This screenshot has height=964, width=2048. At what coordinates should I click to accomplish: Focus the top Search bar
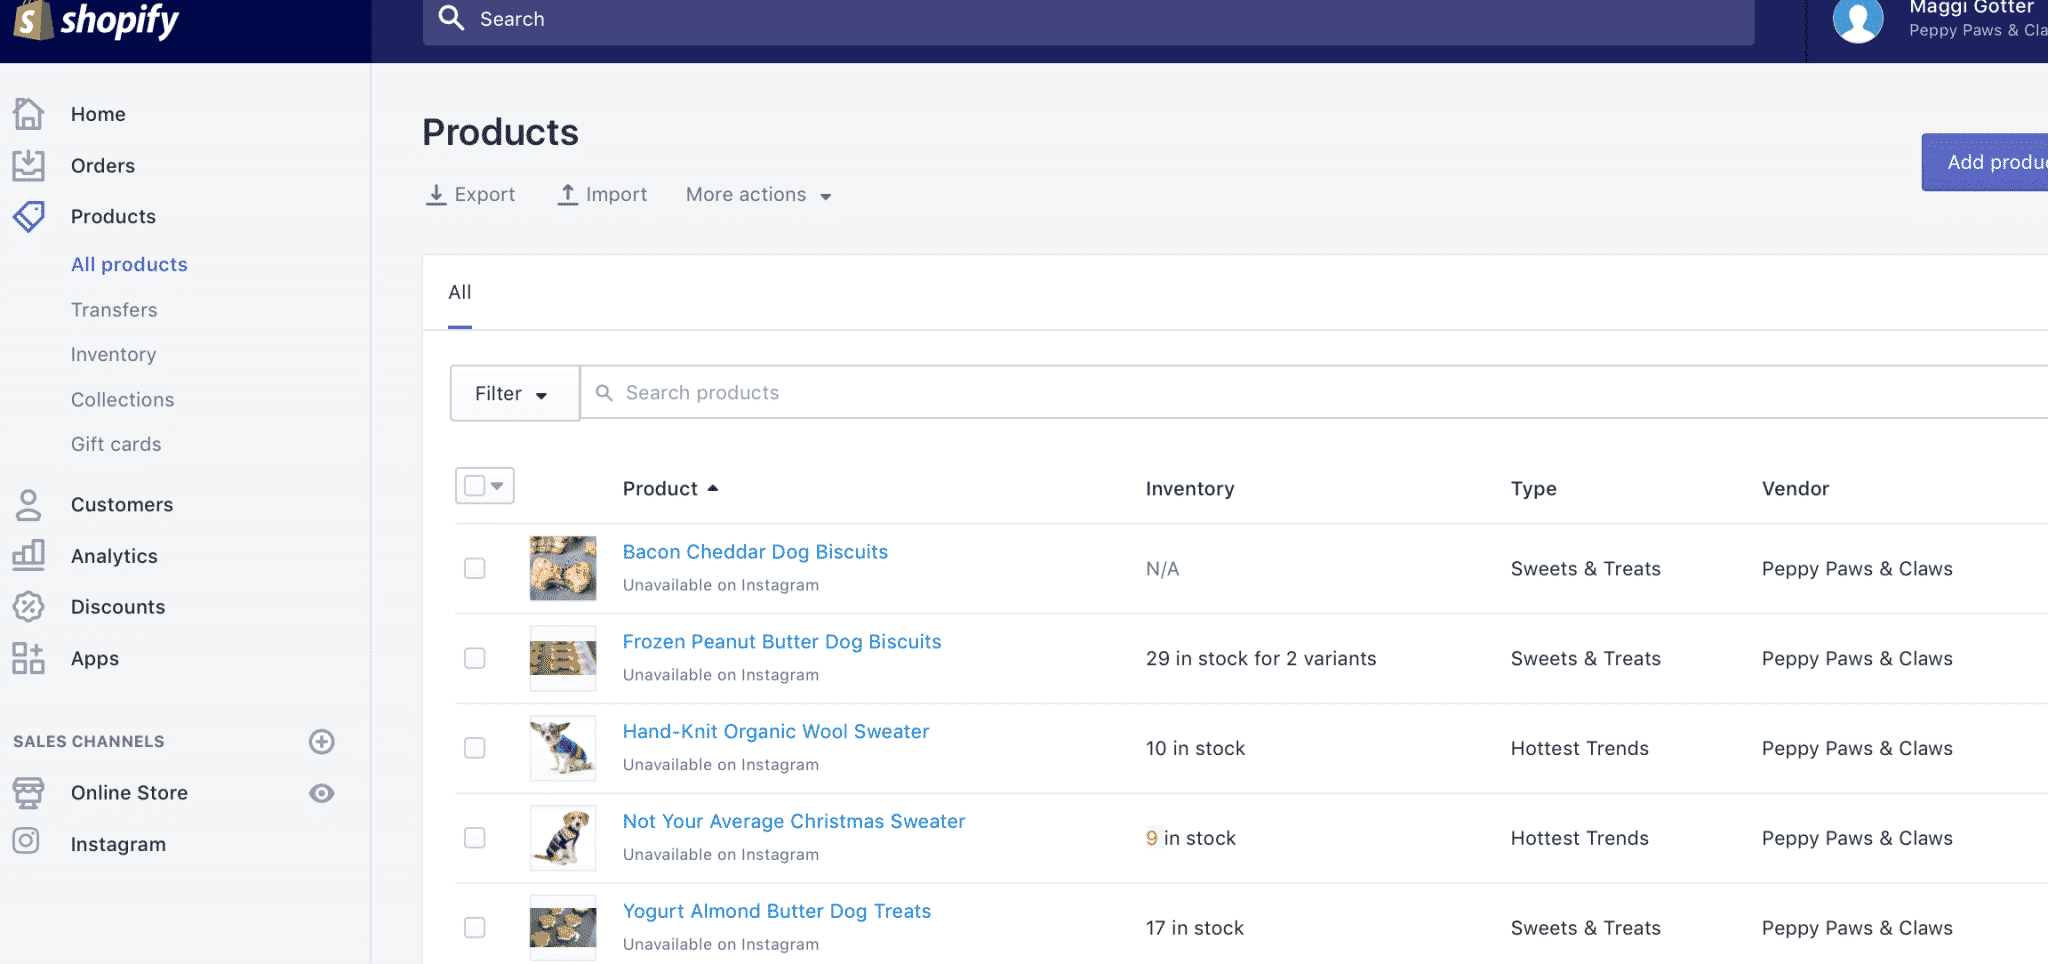[1088, 20]
